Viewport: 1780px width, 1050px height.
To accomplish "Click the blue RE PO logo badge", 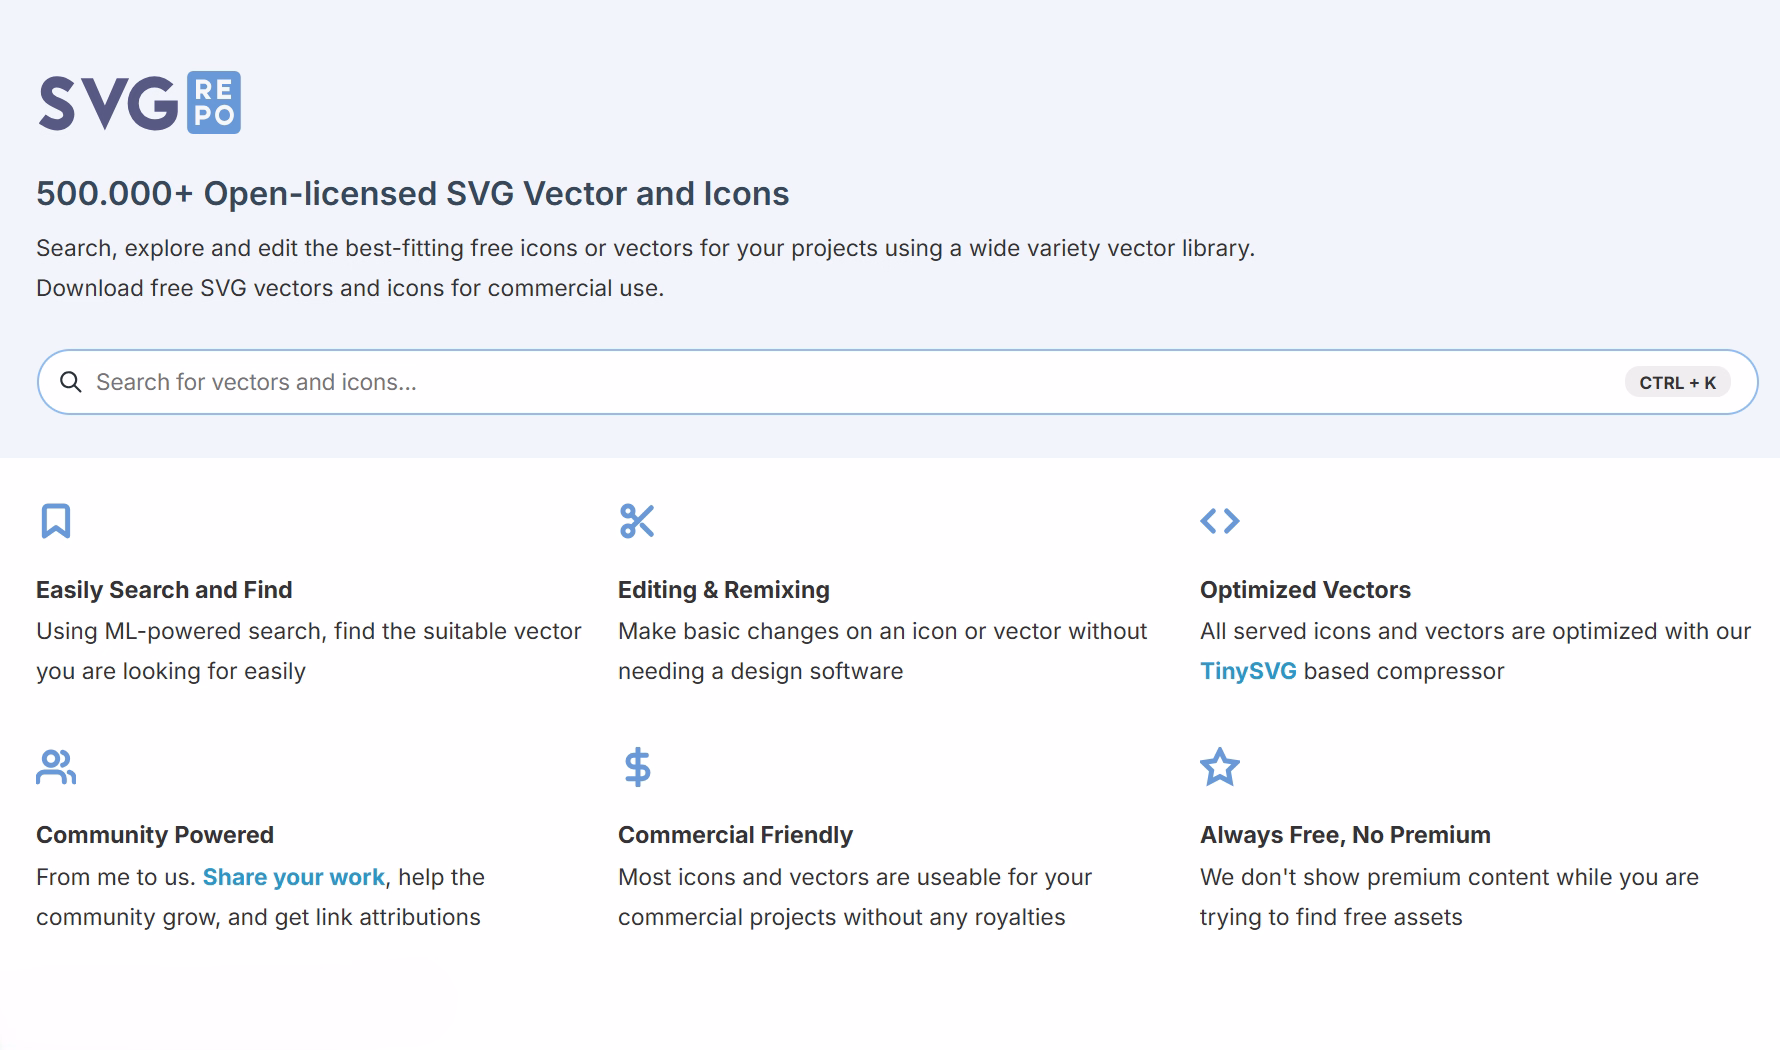I will (x=214, y=103).
